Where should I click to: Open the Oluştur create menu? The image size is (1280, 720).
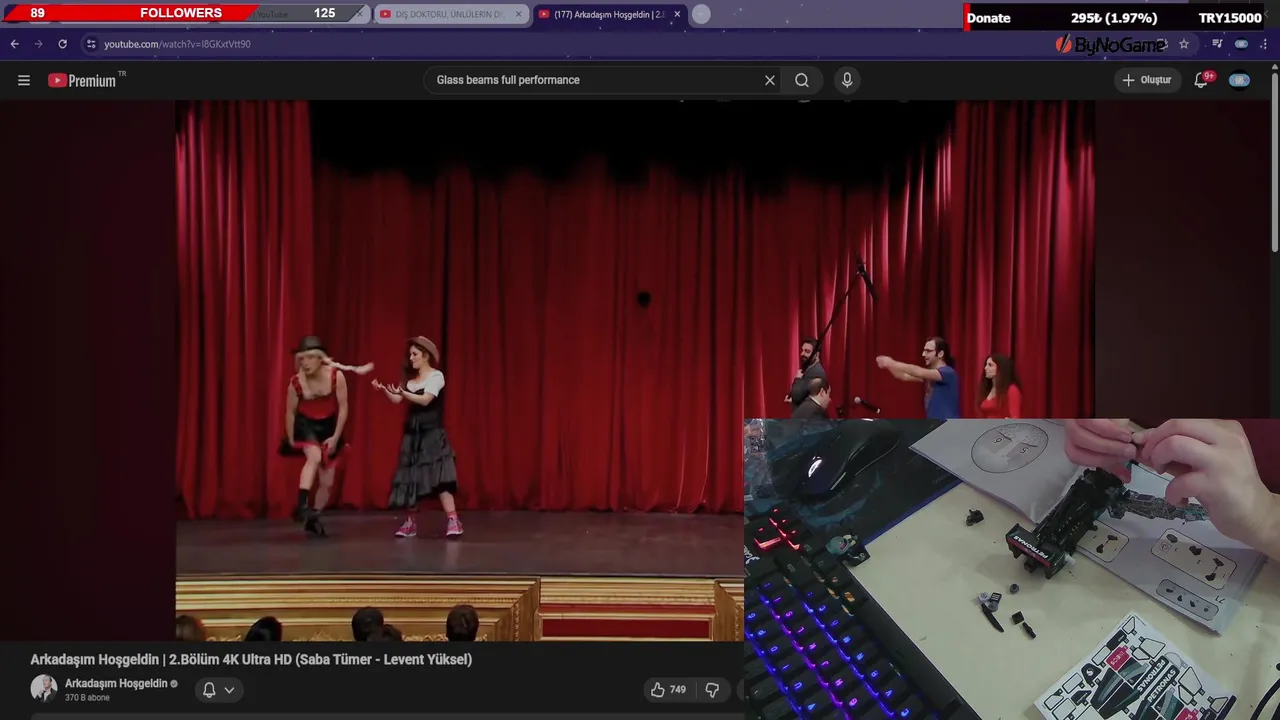coord(1147,80)
